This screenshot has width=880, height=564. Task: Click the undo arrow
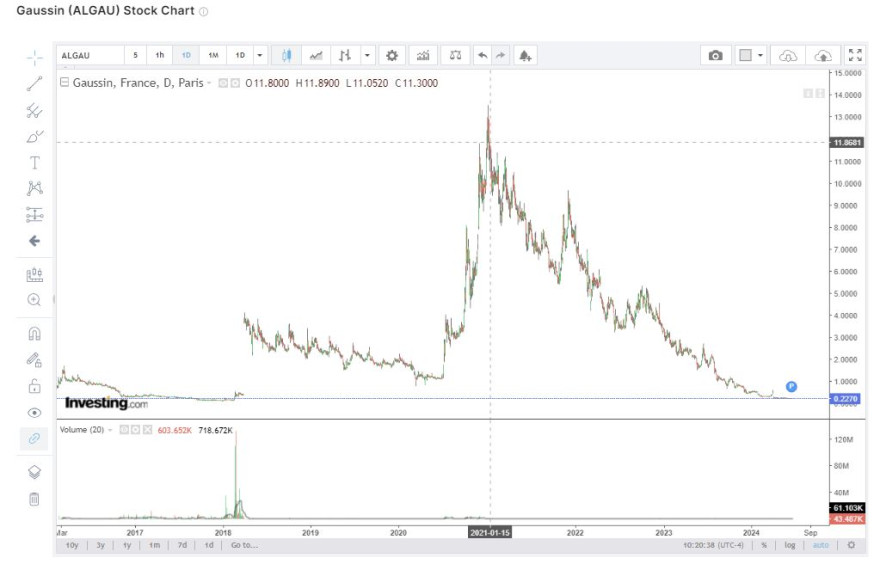coord(482,56)
